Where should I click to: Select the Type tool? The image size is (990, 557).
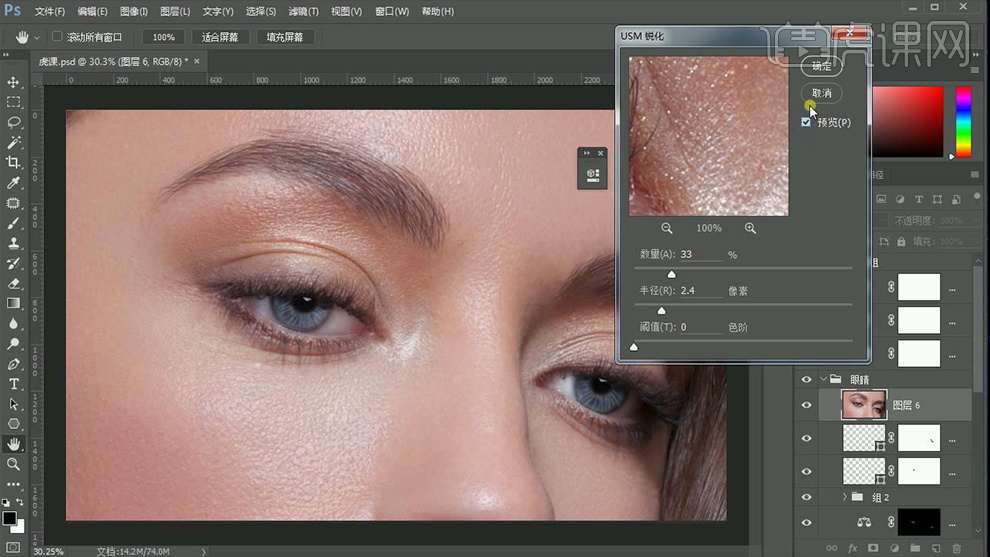tap(14, 384)
